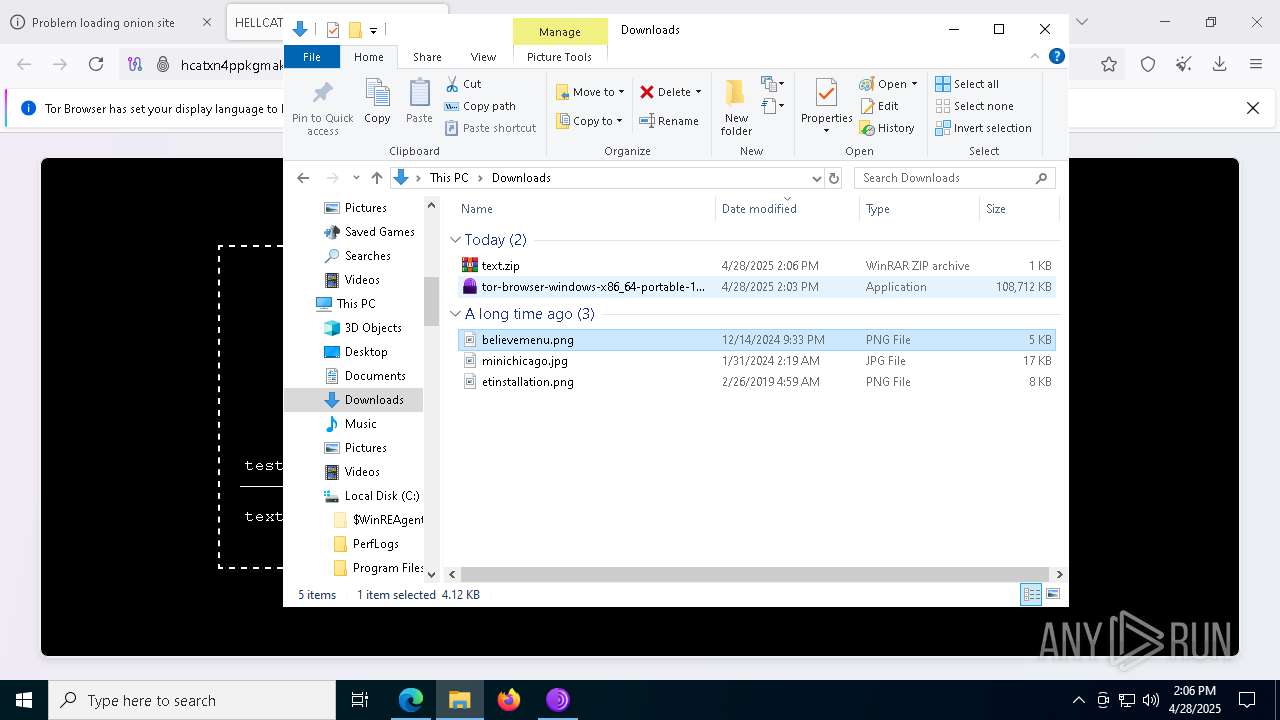The width and height of the screenshot is (1280, 720).
Task: Click Select all in ribbon
Action: point(967,84)
